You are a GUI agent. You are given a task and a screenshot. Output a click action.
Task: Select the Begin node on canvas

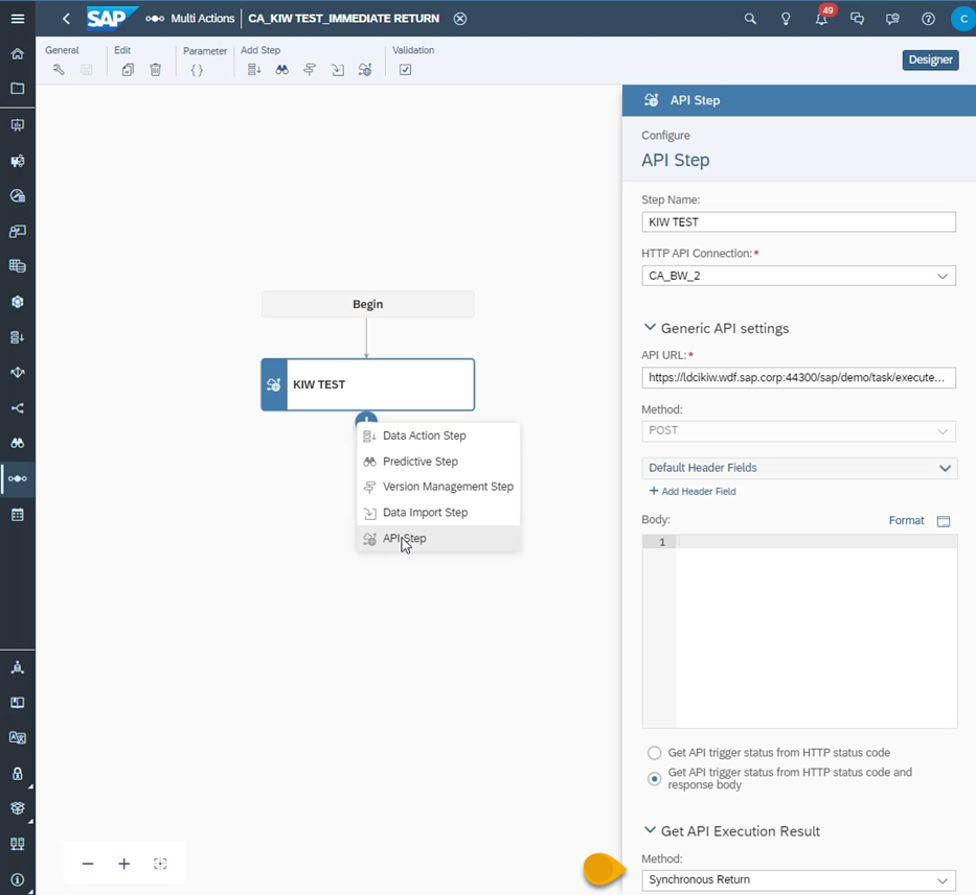(368, 304)
